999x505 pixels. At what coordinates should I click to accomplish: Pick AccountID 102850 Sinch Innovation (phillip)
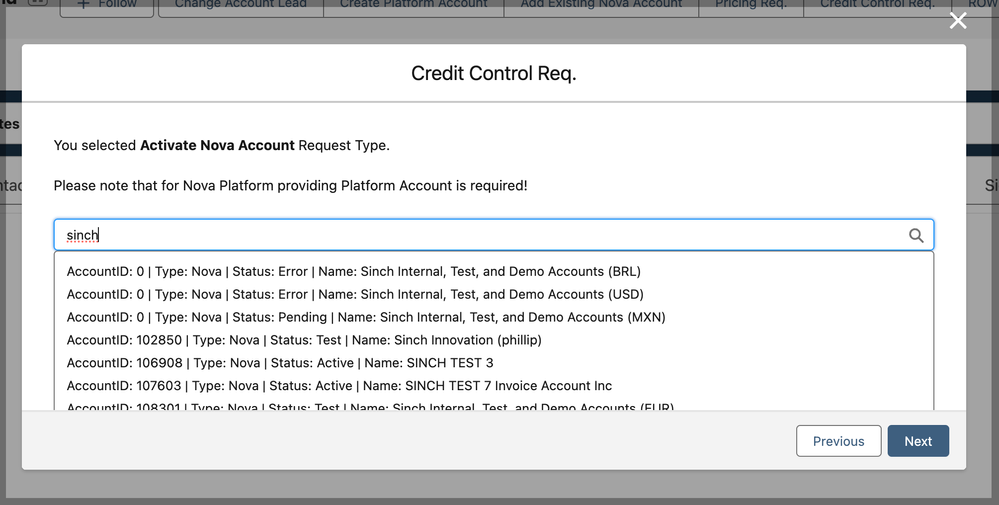click(x=494, y=340)
